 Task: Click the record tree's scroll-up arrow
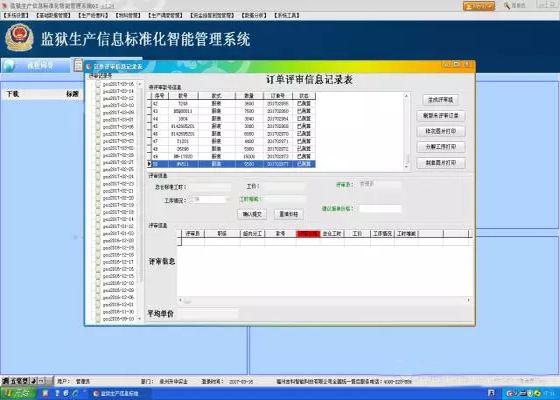140,84
